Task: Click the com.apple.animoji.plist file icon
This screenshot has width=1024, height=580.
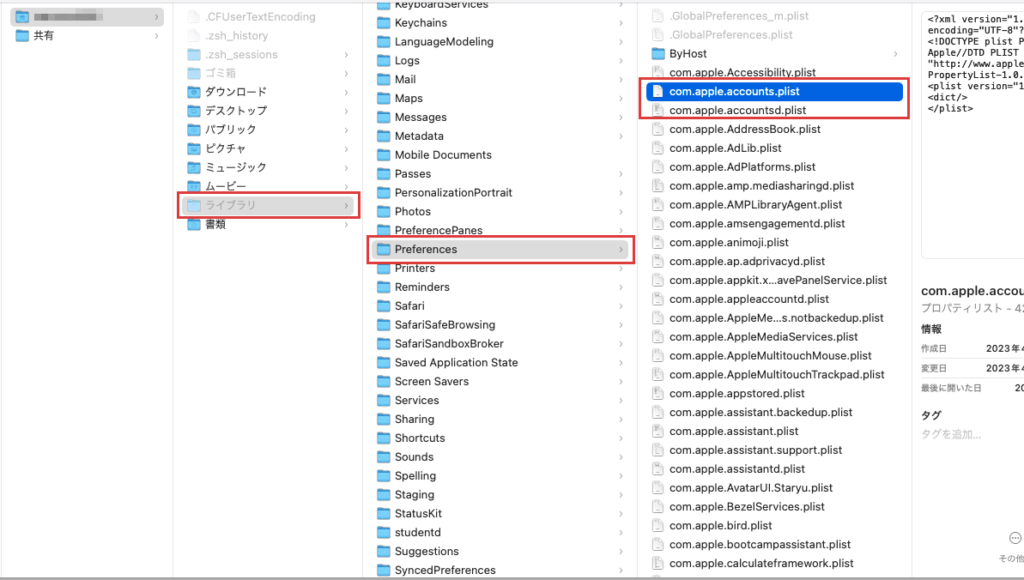Action: 658,243
